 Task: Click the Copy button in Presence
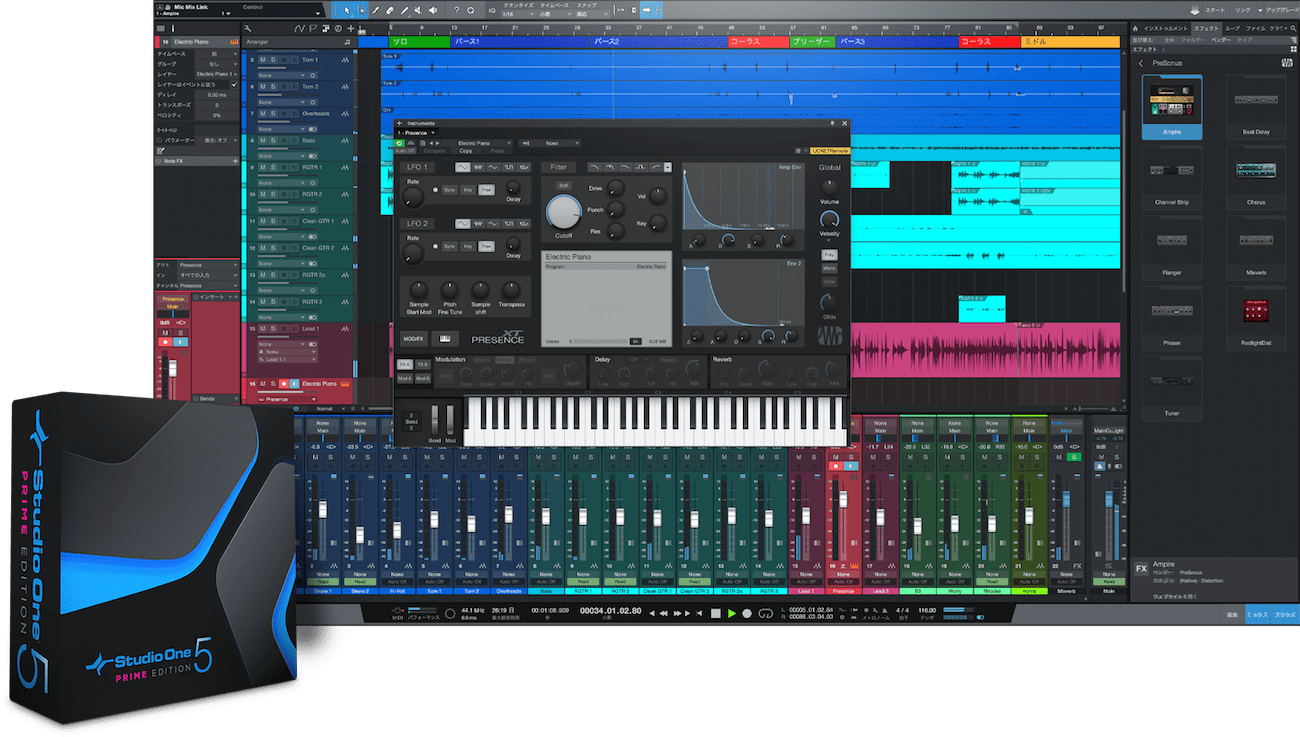coord(465,151)
